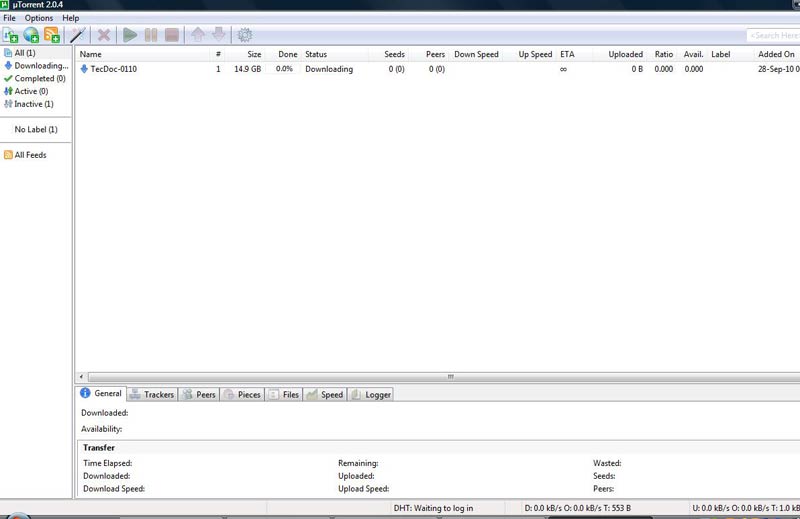Click Add Torrent from URL globe icon

(31, 35)
